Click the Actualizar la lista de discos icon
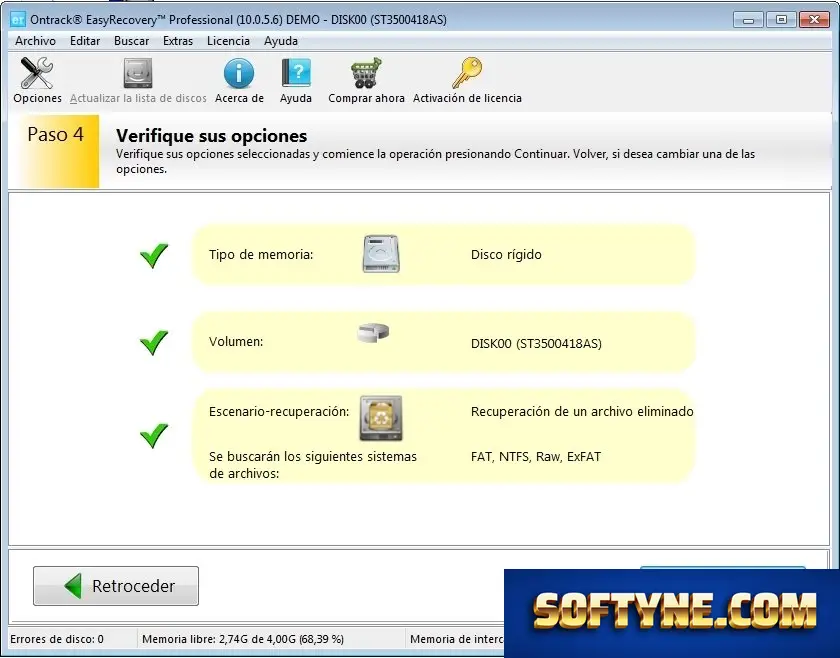This screenshot has height=658, width=840. tap(138, 73)
